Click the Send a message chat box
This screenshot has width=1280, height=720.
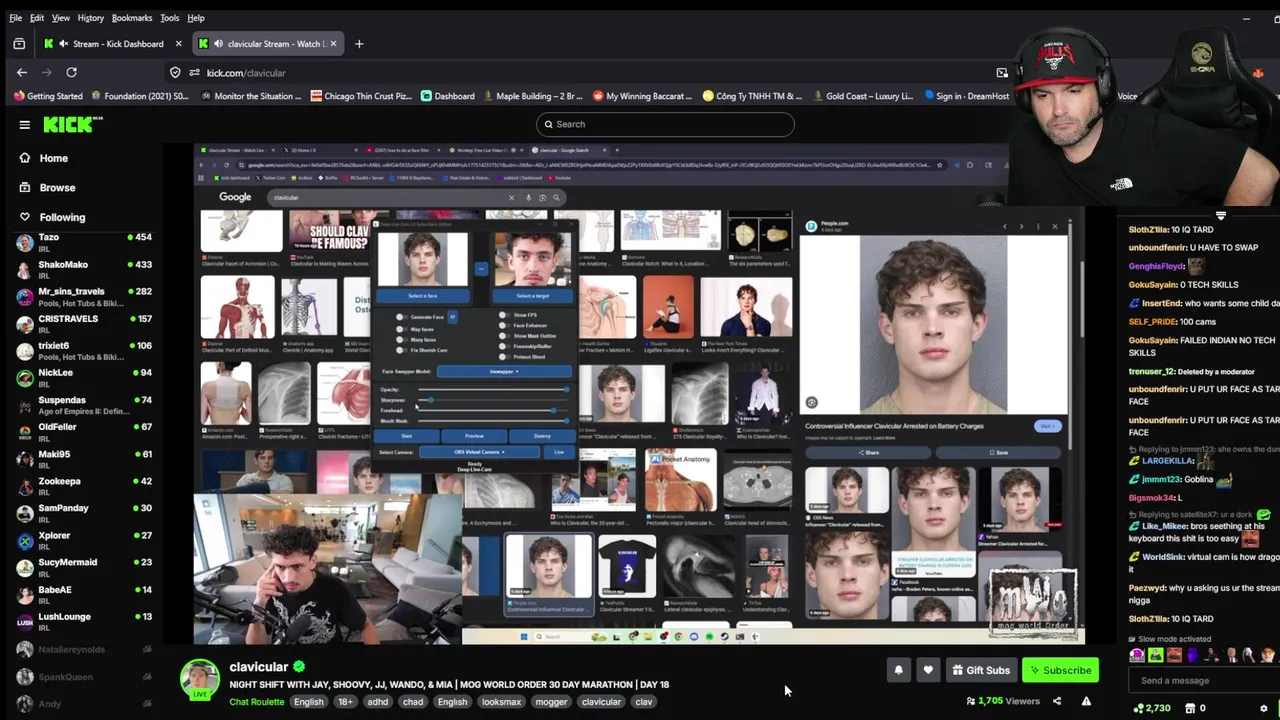click(1200, 681)
